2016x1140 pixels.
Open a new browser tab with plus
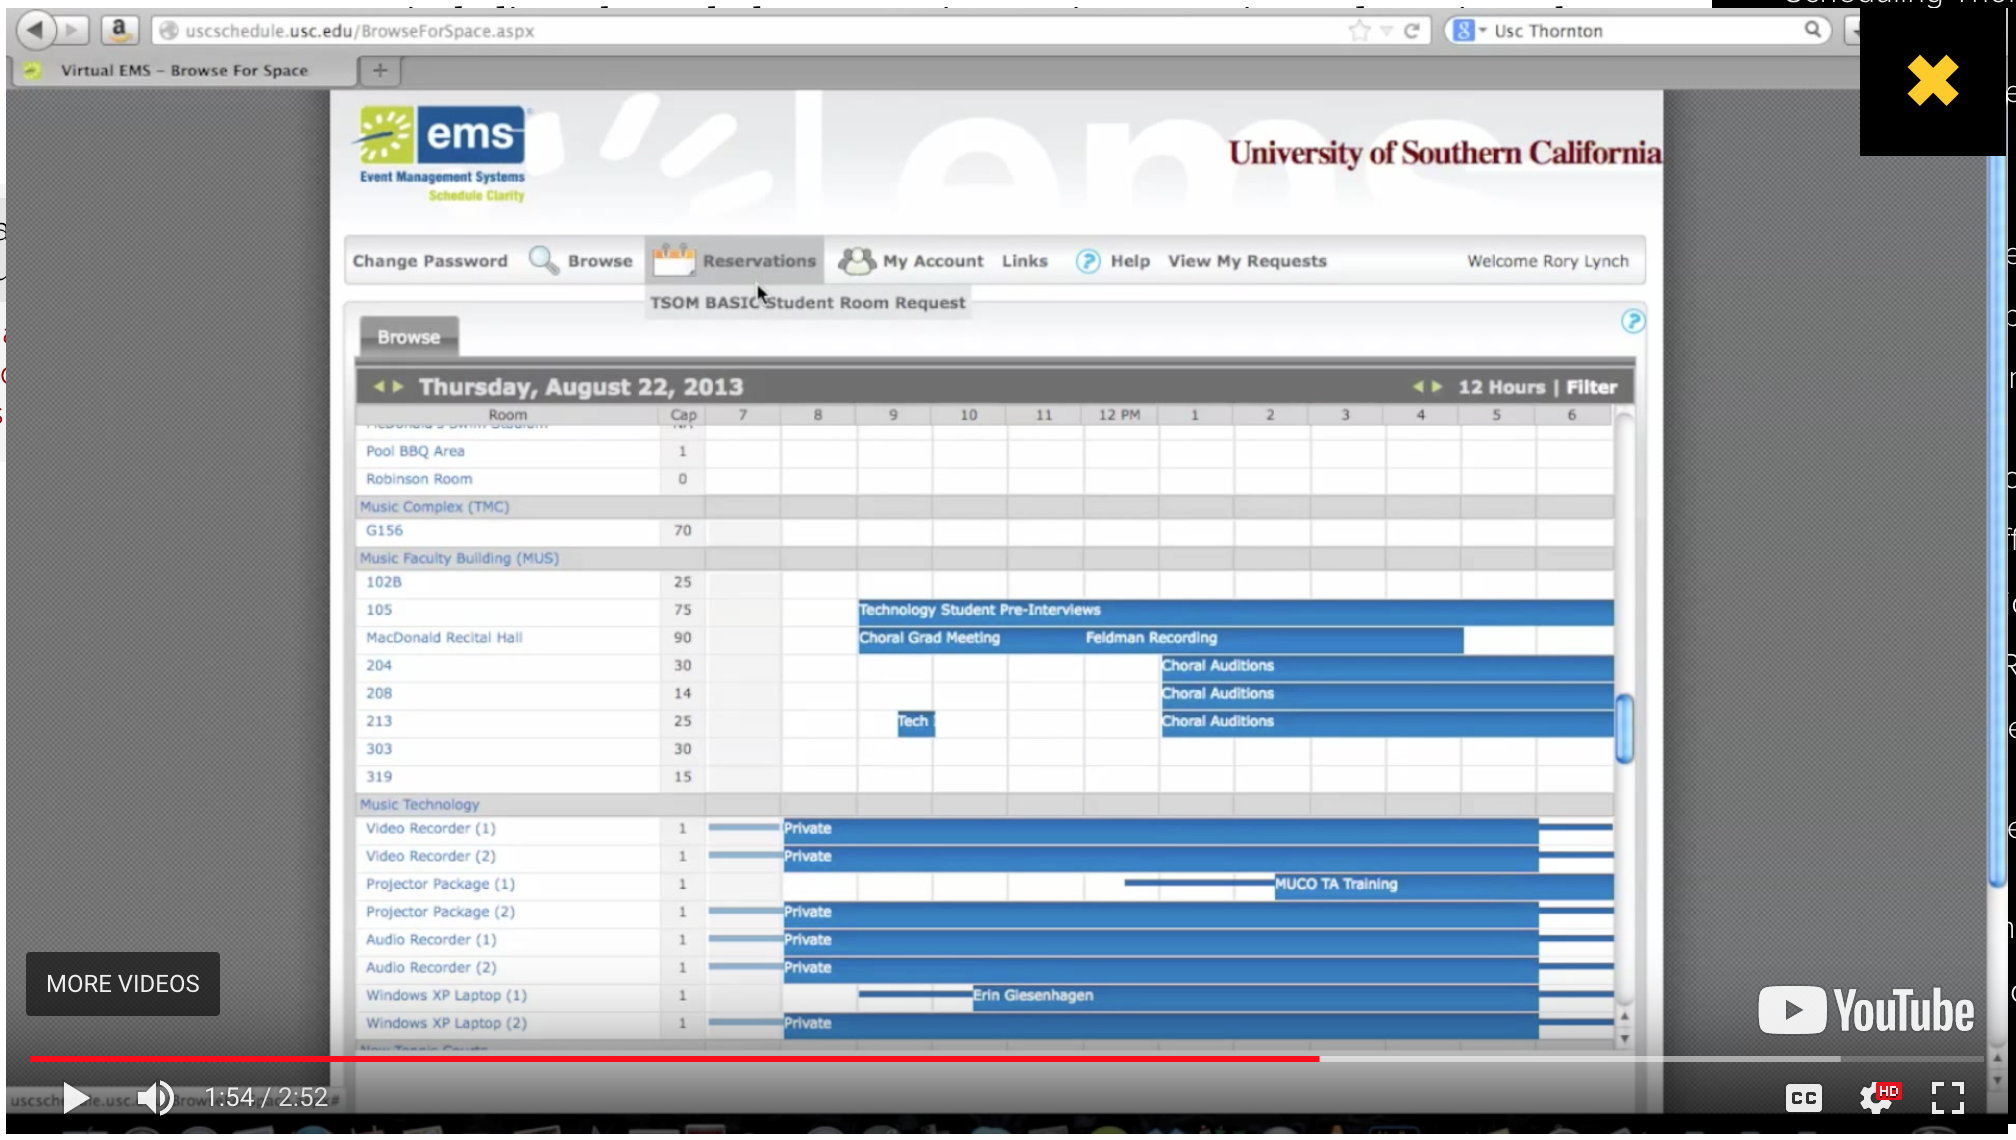tap(380, 70)
